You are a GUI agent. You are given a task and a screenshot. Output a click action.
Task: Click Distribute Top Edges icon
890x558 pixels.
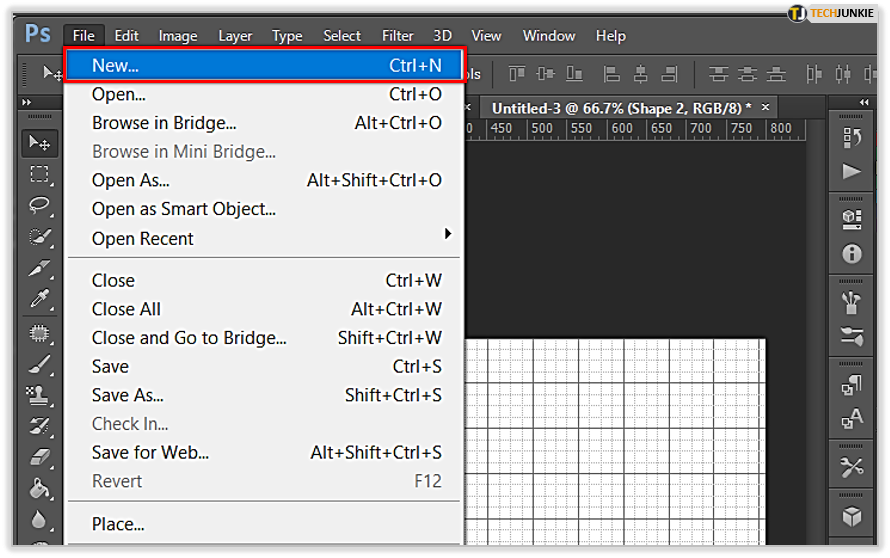click(718, 74)
